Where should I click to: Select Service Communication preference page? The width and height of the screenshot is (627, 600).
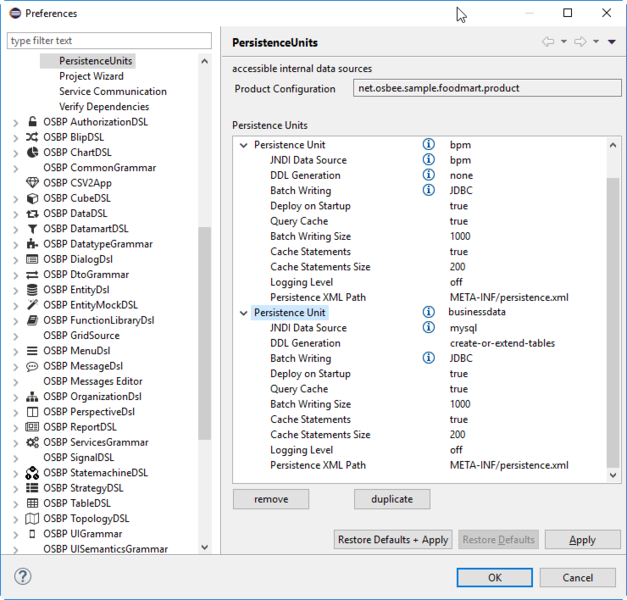tap(113, 91)
